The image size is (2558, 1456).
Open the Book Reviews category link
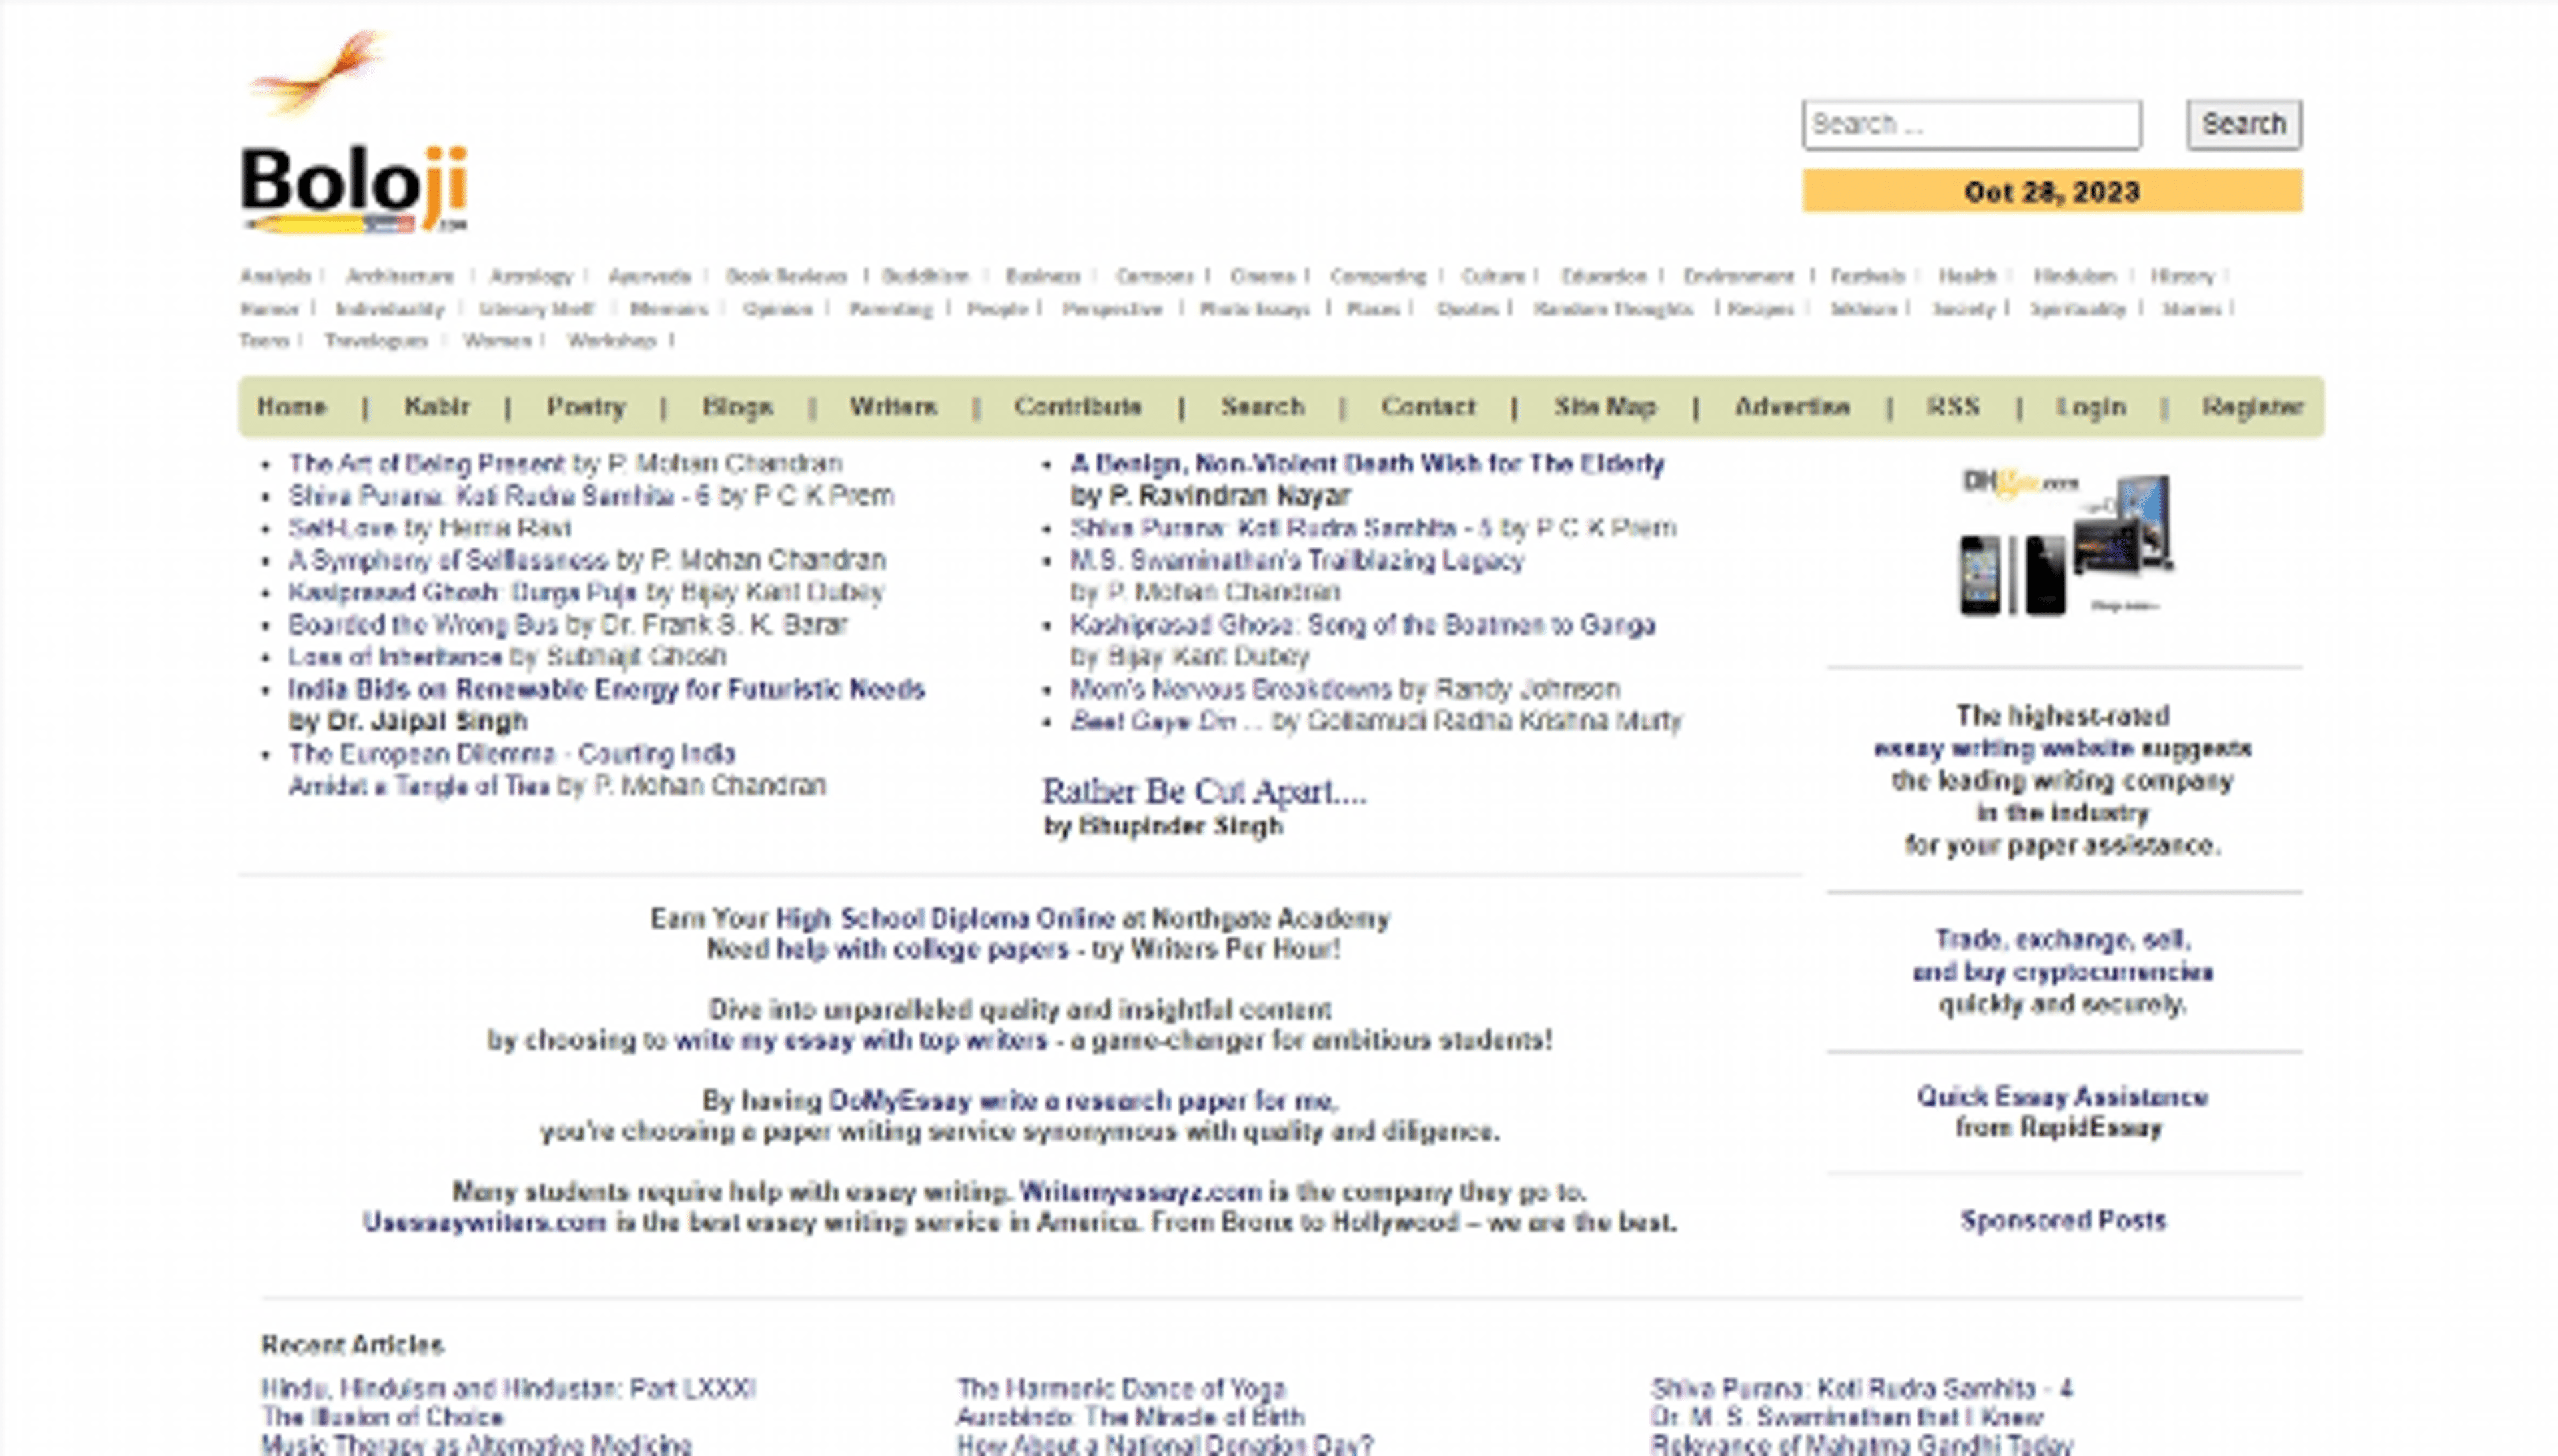tap(786, 277)
